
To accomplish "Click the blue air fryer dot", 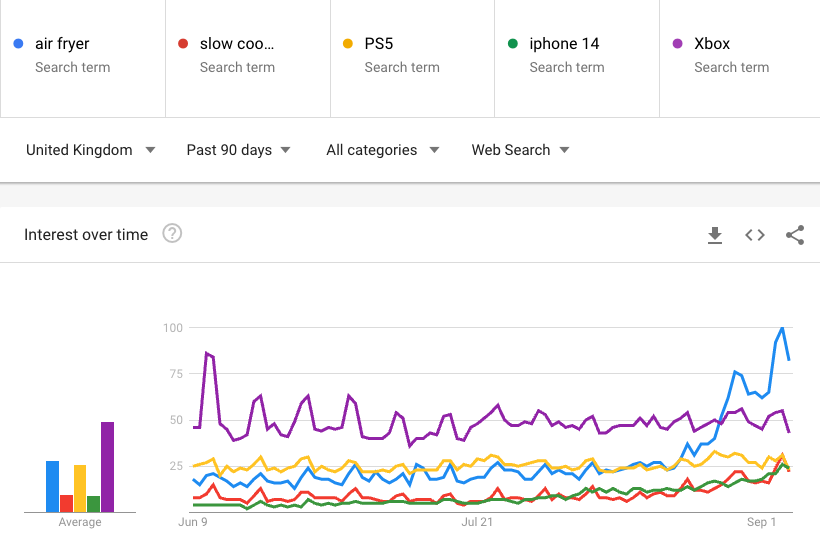I will click(18, 44).
